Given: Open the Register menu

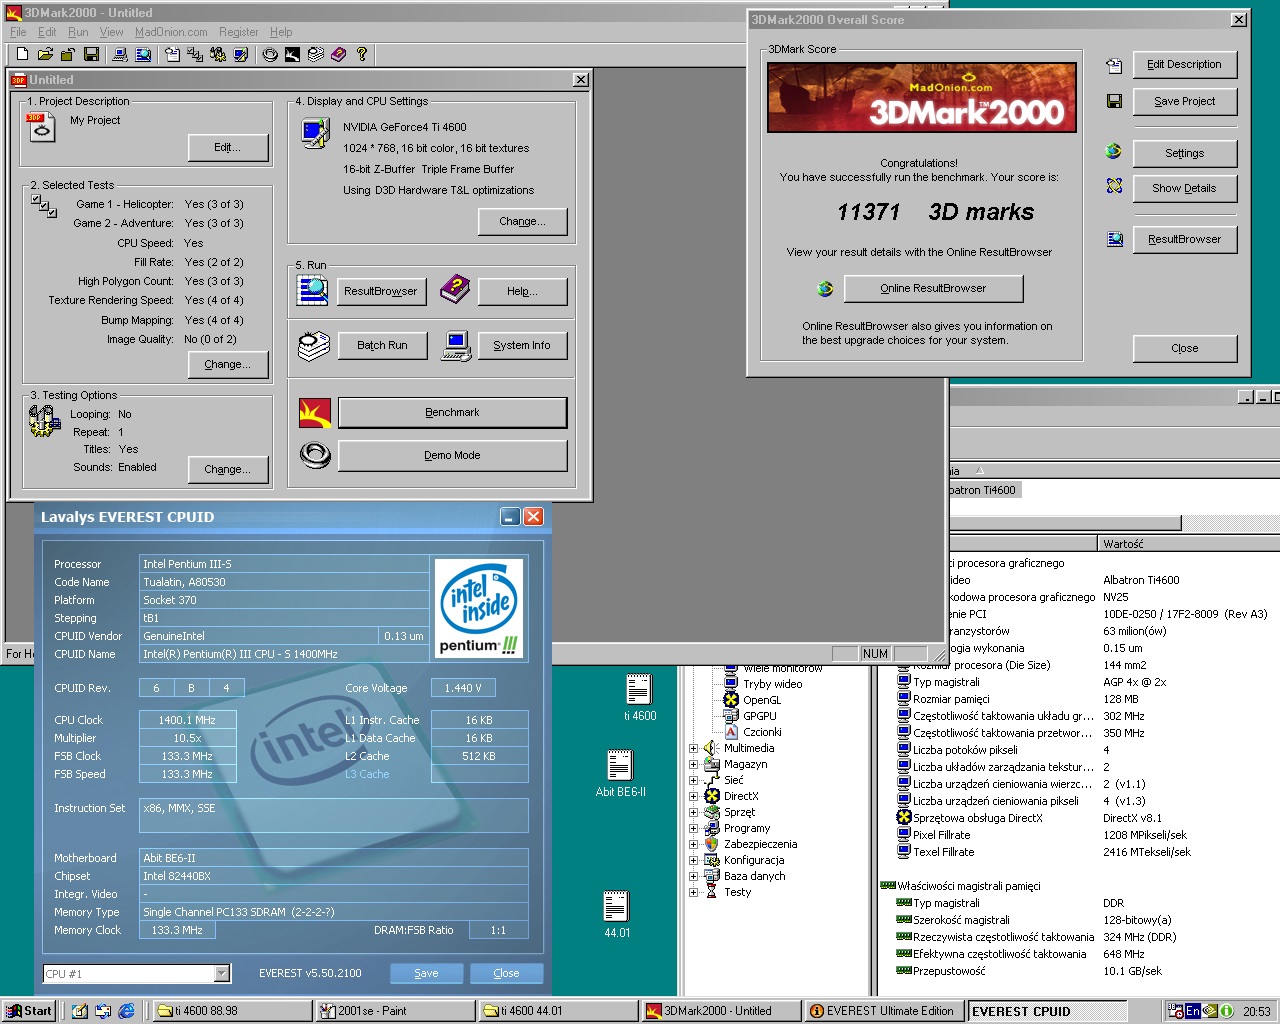Looking at the screenshot, I should [238, 32].
